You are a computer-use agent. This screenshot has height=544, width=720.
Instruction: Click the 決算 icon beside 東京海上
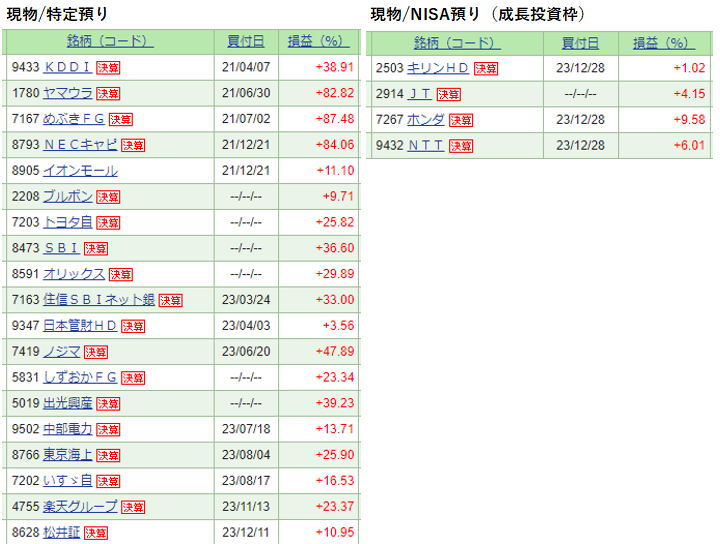[108, 455]
